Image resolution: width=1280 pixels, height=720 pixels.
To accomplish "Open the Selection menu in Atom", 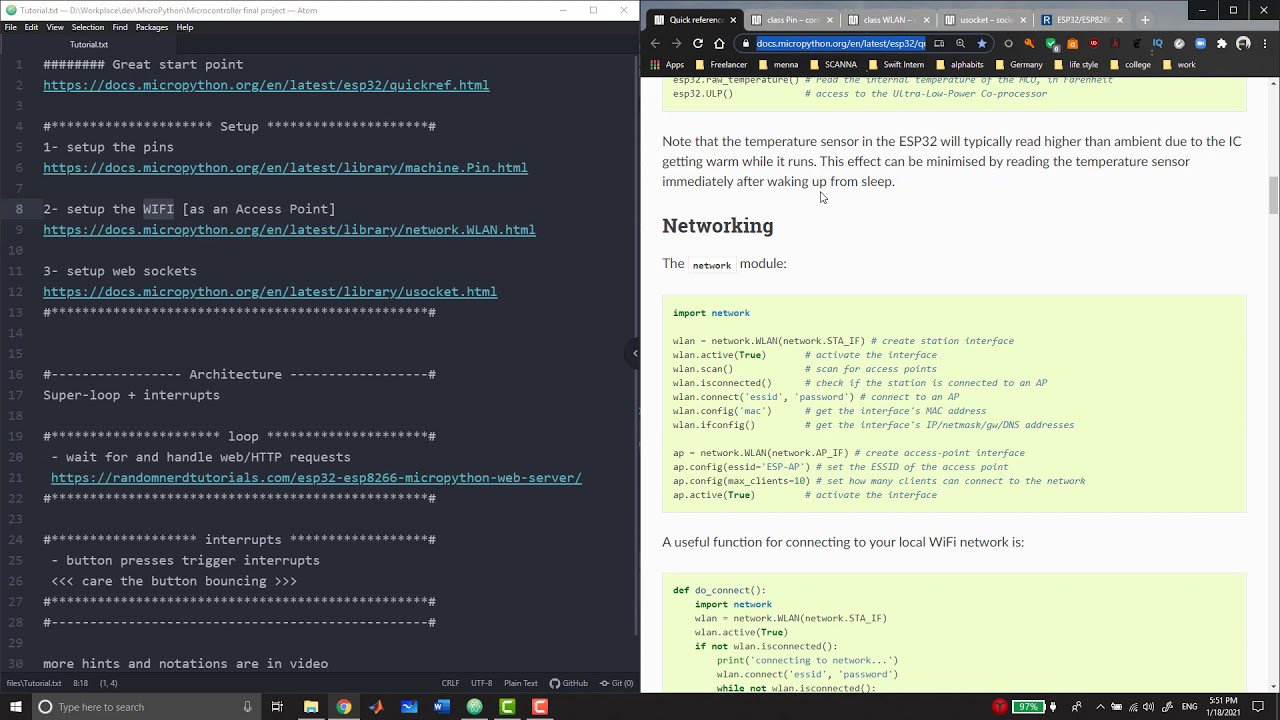I will (87, 27).
